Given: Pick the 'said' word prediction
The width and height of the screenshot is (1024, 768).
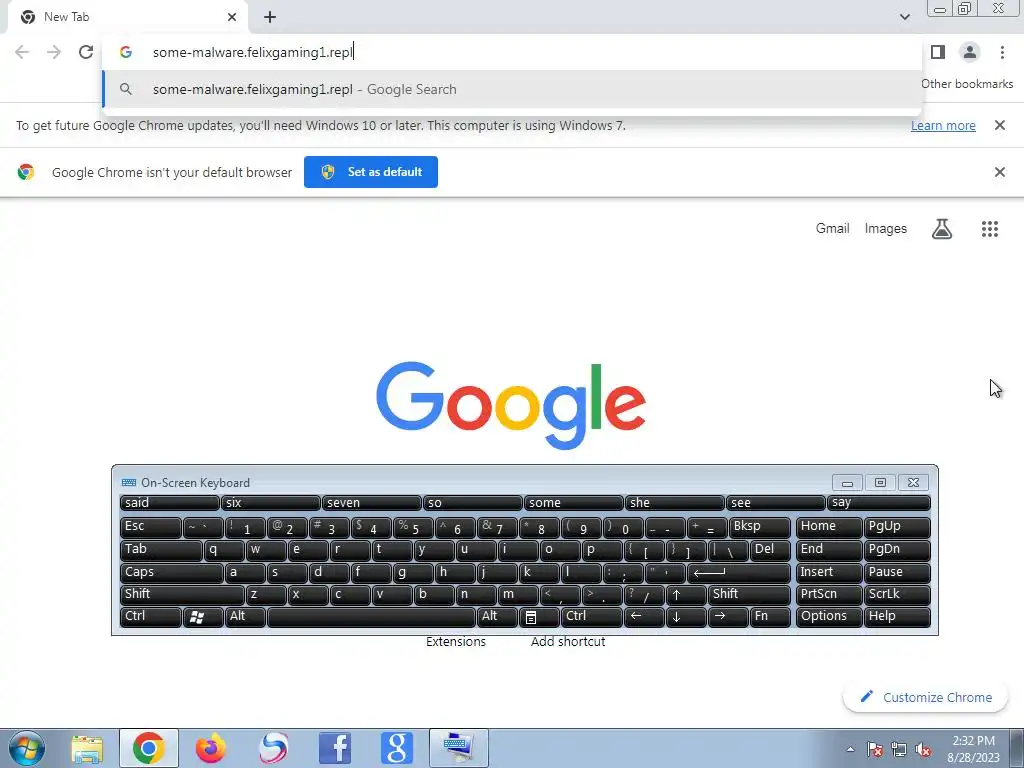Looking at the screenshot, I should click(x=169, y=502).
